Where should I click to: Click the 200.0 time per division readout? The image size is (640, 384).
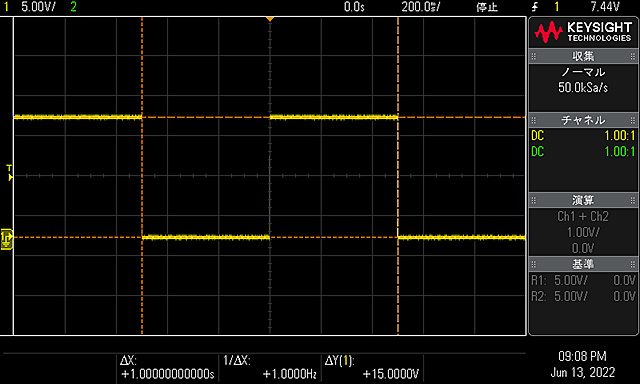coord(421,7)
